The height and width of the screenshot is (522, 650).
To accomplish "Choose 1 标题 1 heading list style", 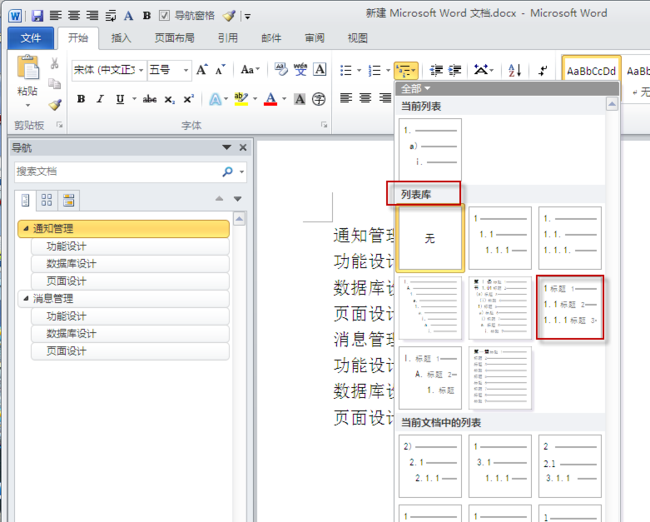I will pos(570,307).
